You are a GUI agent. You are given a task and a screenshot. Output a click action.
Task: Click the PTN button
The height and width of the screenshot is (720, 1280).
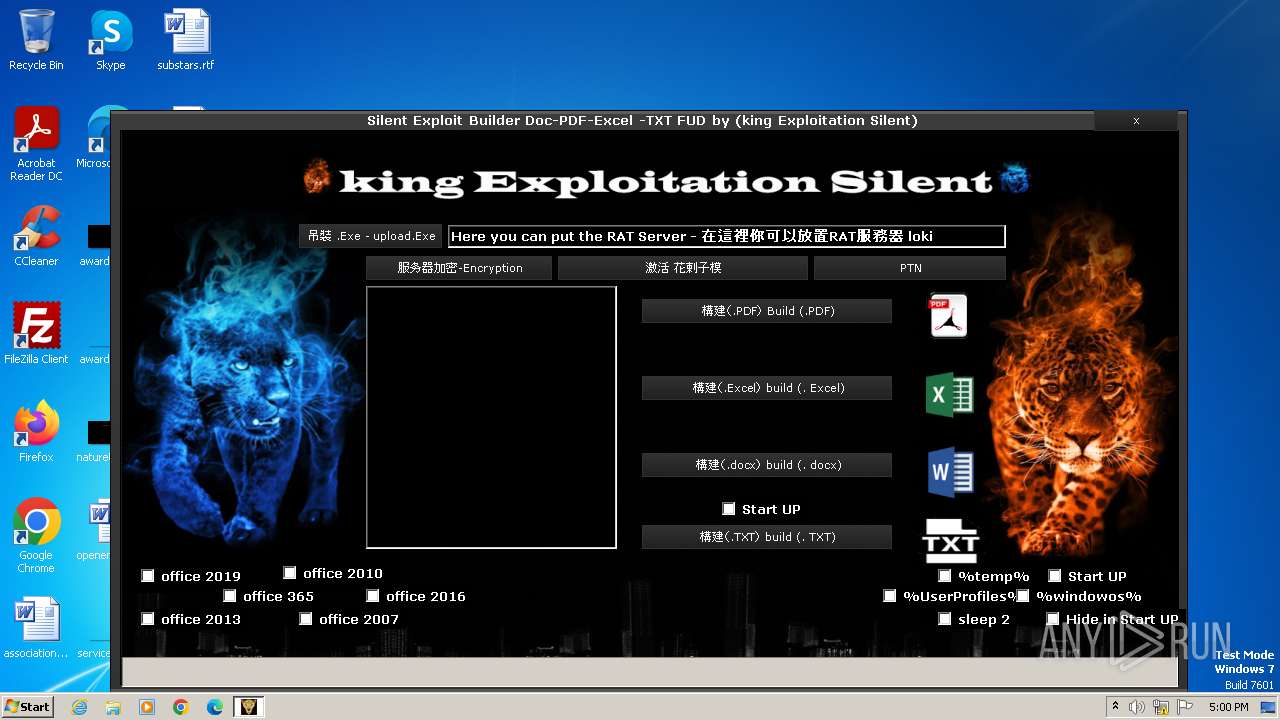(910, 268)
